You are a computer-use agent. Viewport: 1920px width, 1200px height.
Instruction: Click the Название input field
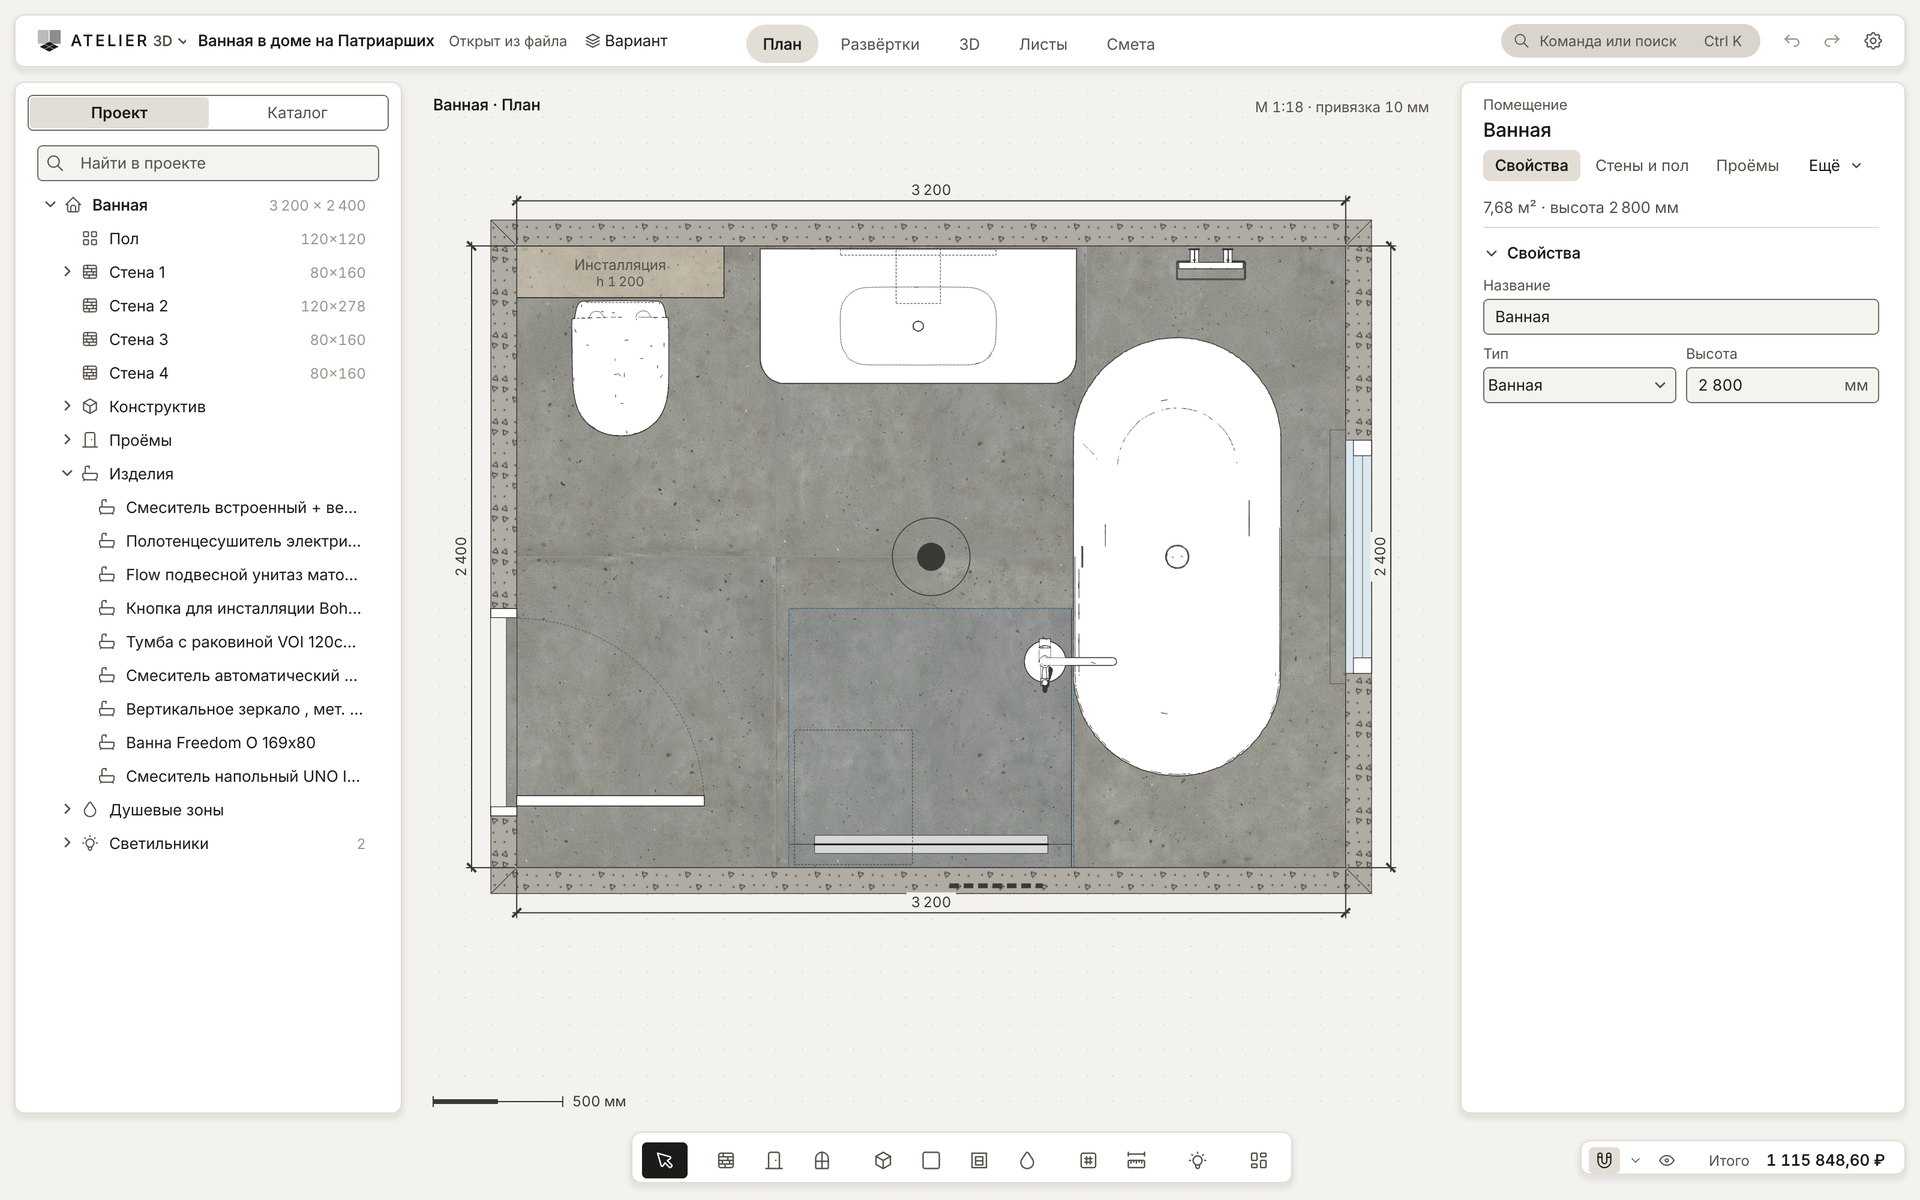[x=1680, y=317]
